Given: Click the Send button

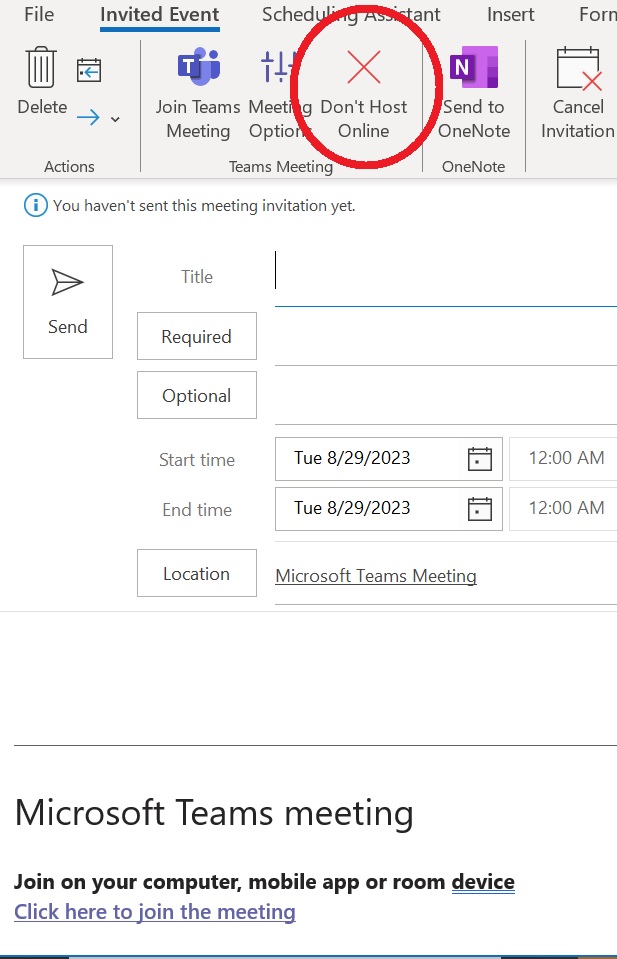Looking at the screenshot, I should pyautogui.click(x=68, y=302).
